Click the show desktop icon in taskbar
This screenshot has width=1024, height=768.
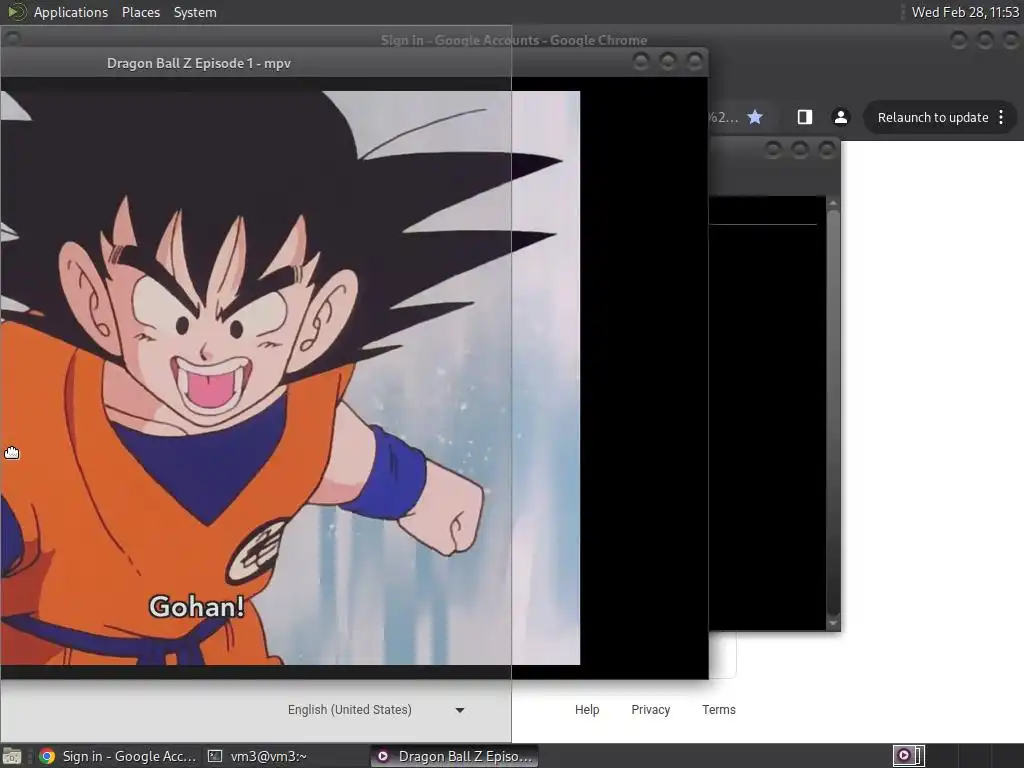click(x=12, y=756)
